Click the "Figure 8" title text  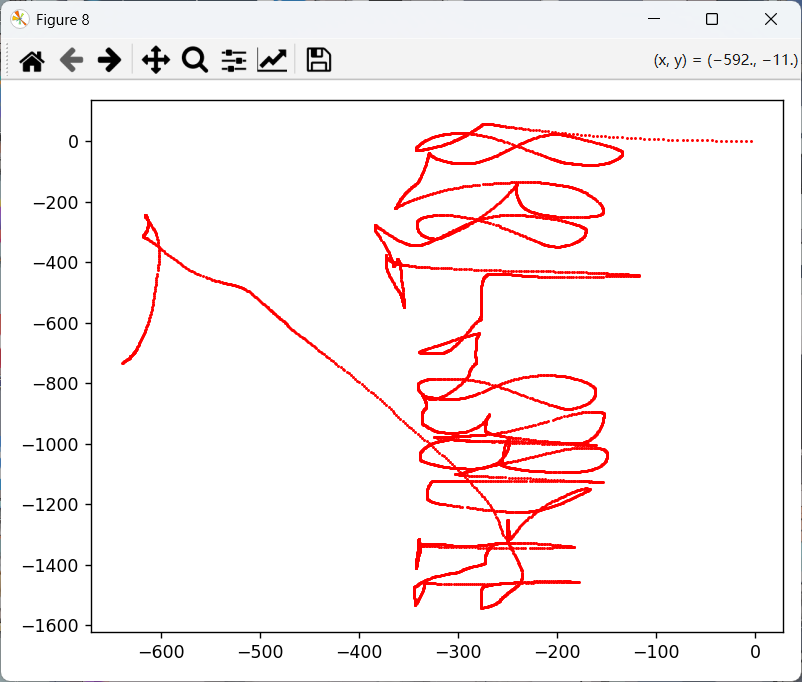64,19
